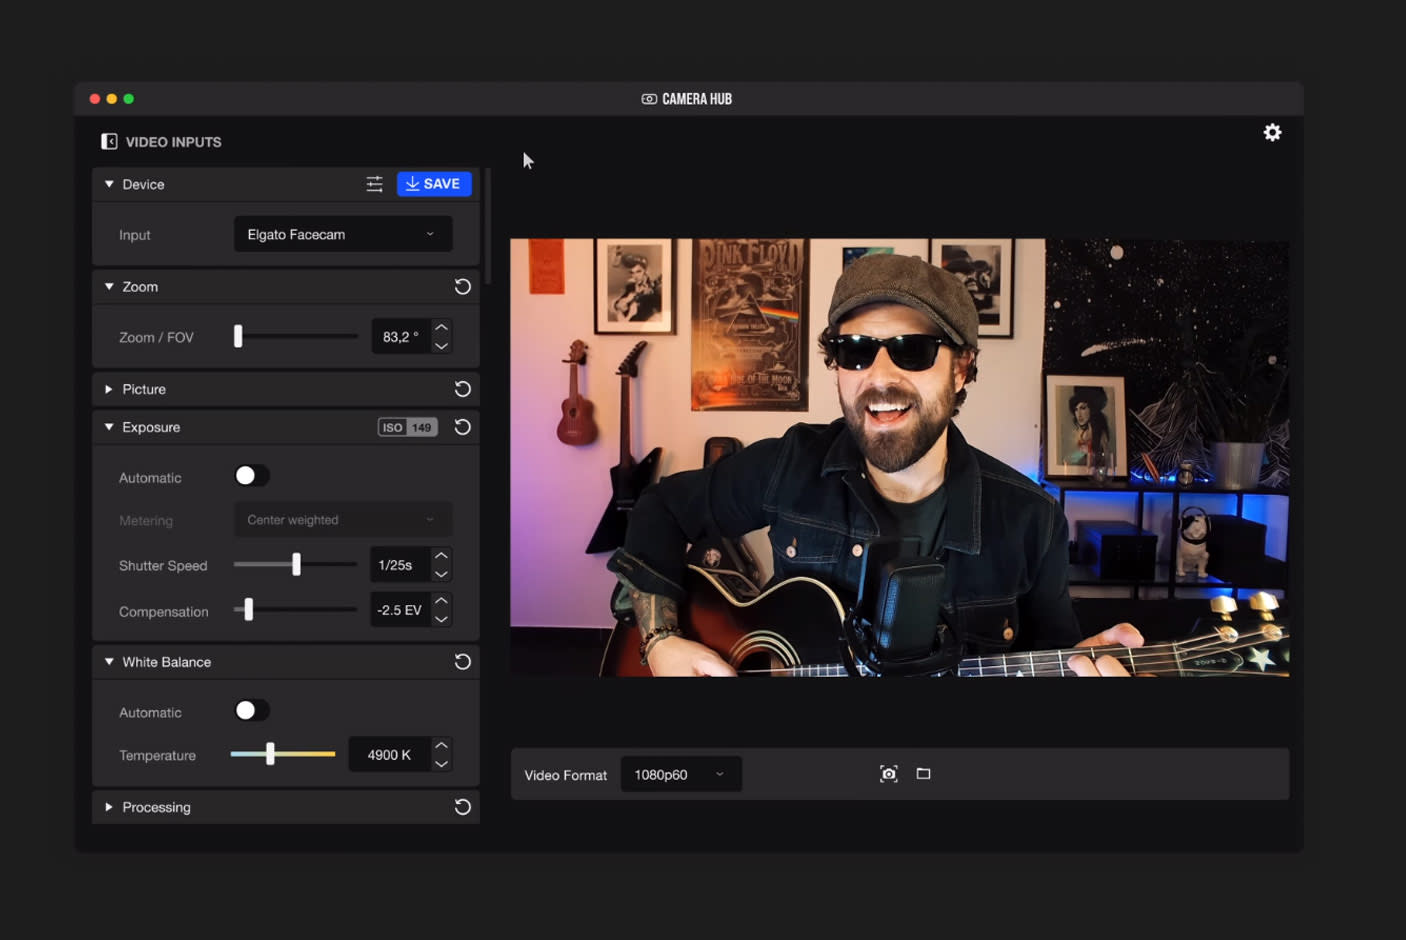
Task: Increase the Zoom / FOV value
Action: coord(441,328)
